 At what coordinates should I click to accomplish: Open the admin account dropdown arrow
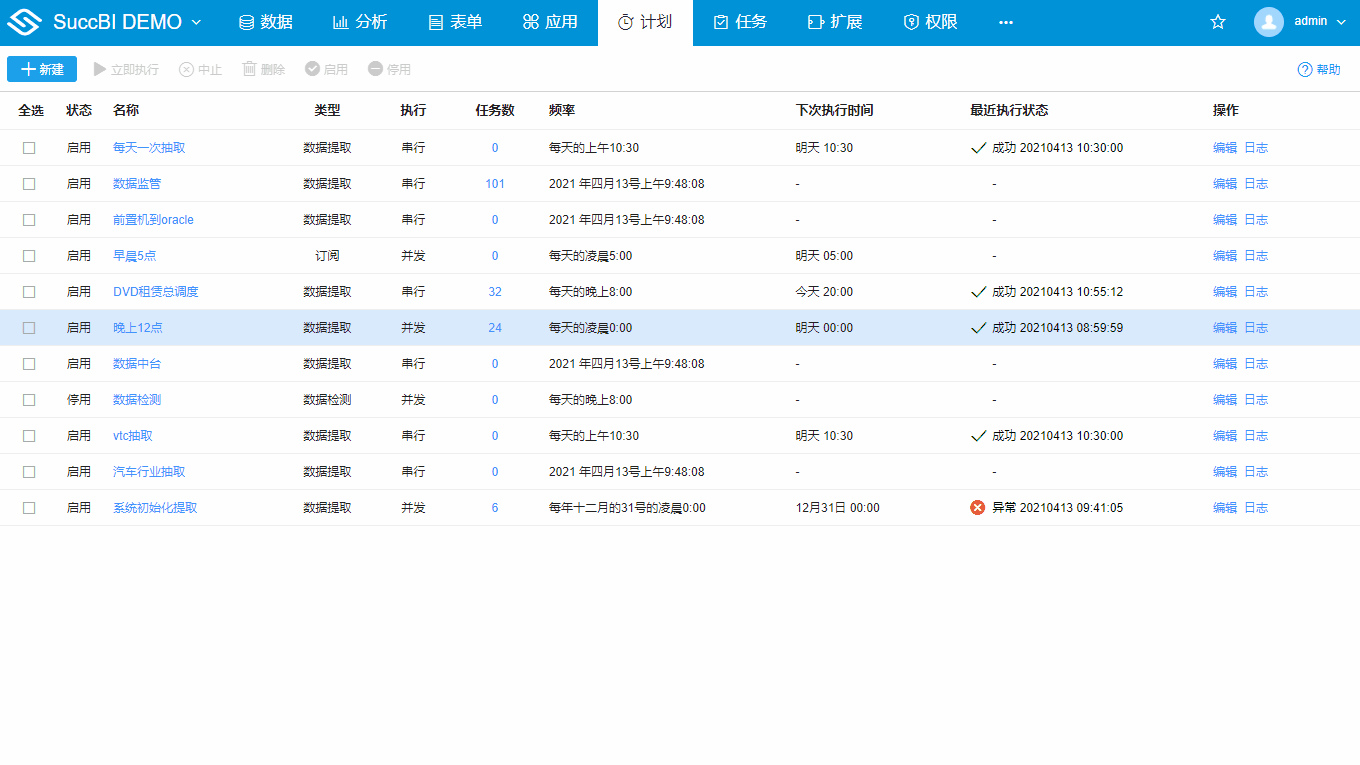(1341, 22)
